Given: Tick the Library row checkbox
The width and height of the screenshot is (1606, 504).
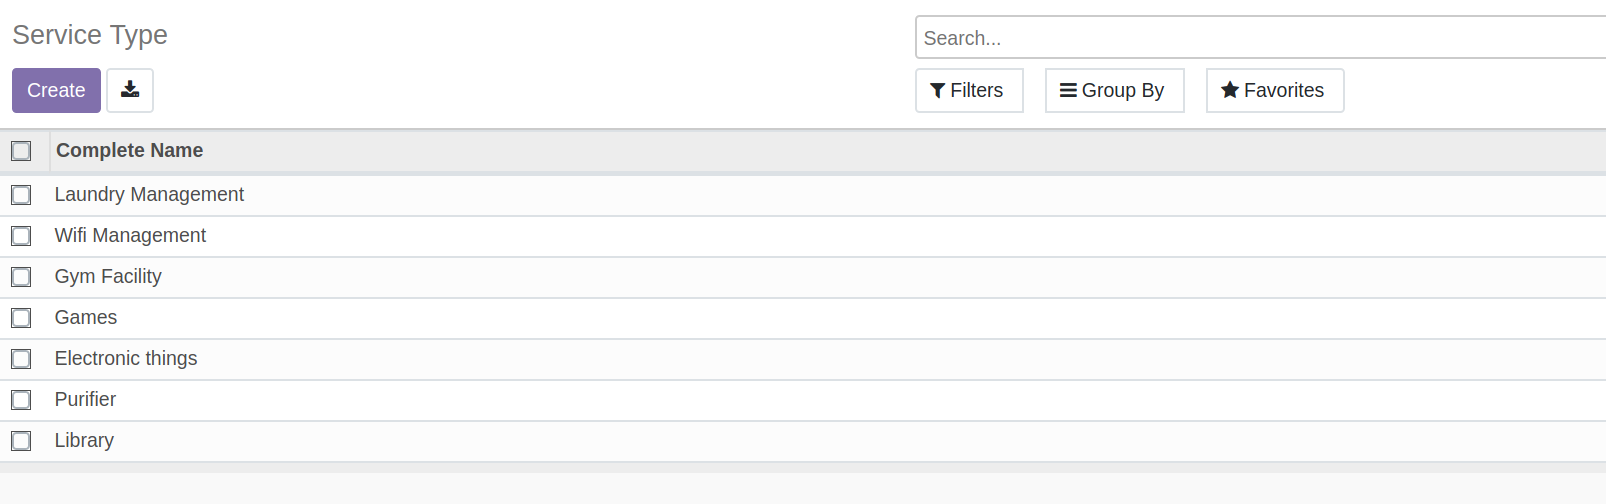Looking at the screenshot, I should (x=21, y=441).
